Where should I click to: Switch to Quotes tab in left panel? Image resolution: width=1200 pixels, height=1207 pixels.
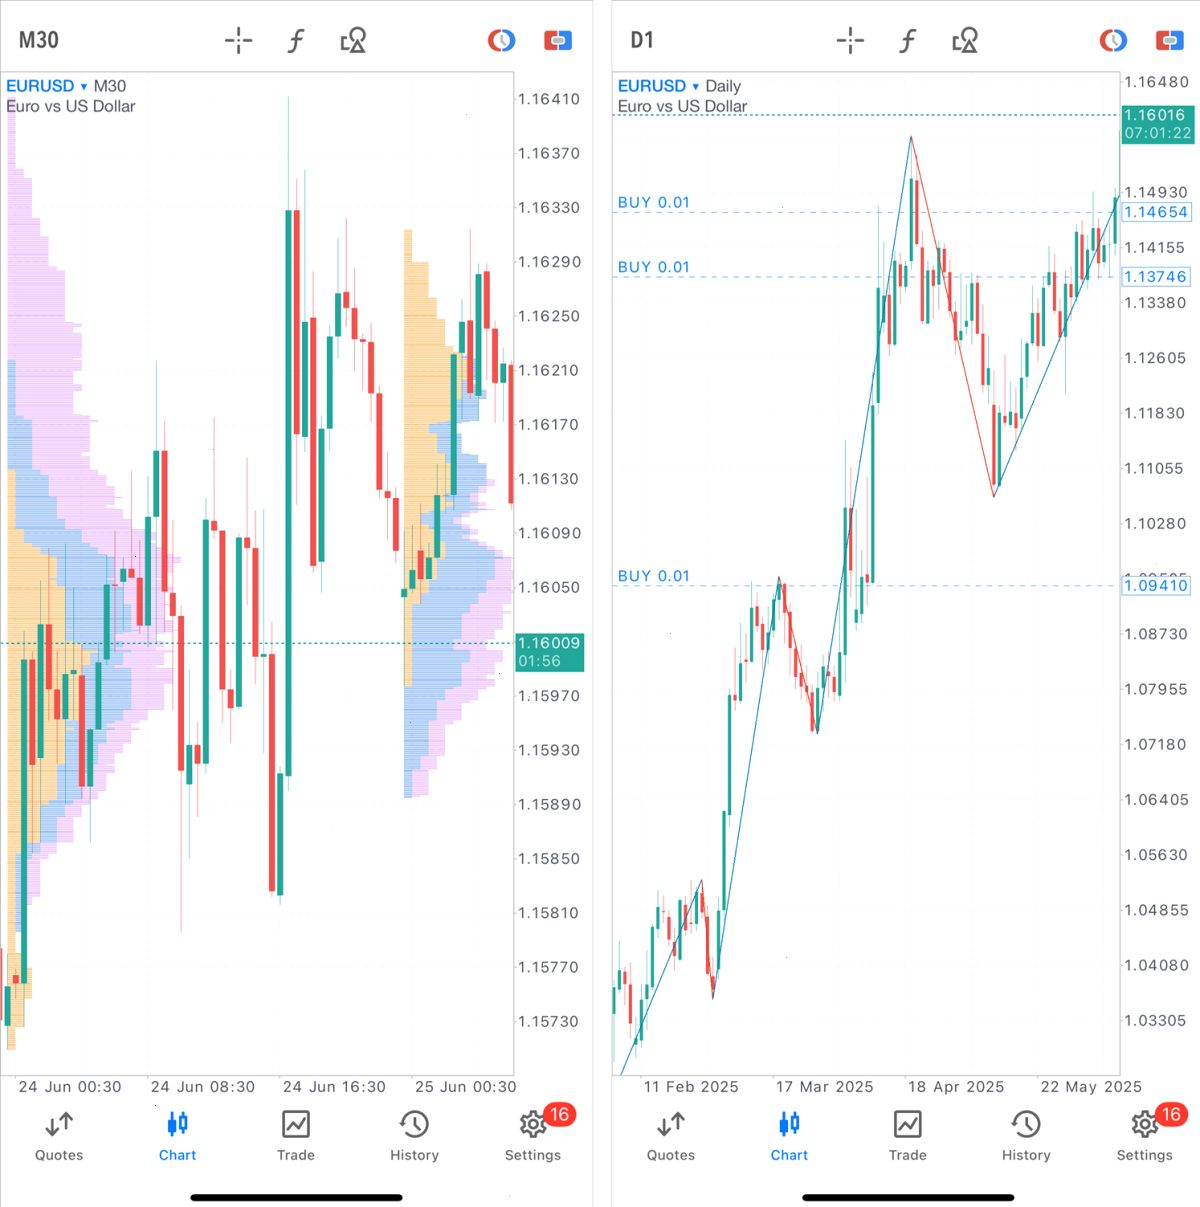pos(59,1136)
